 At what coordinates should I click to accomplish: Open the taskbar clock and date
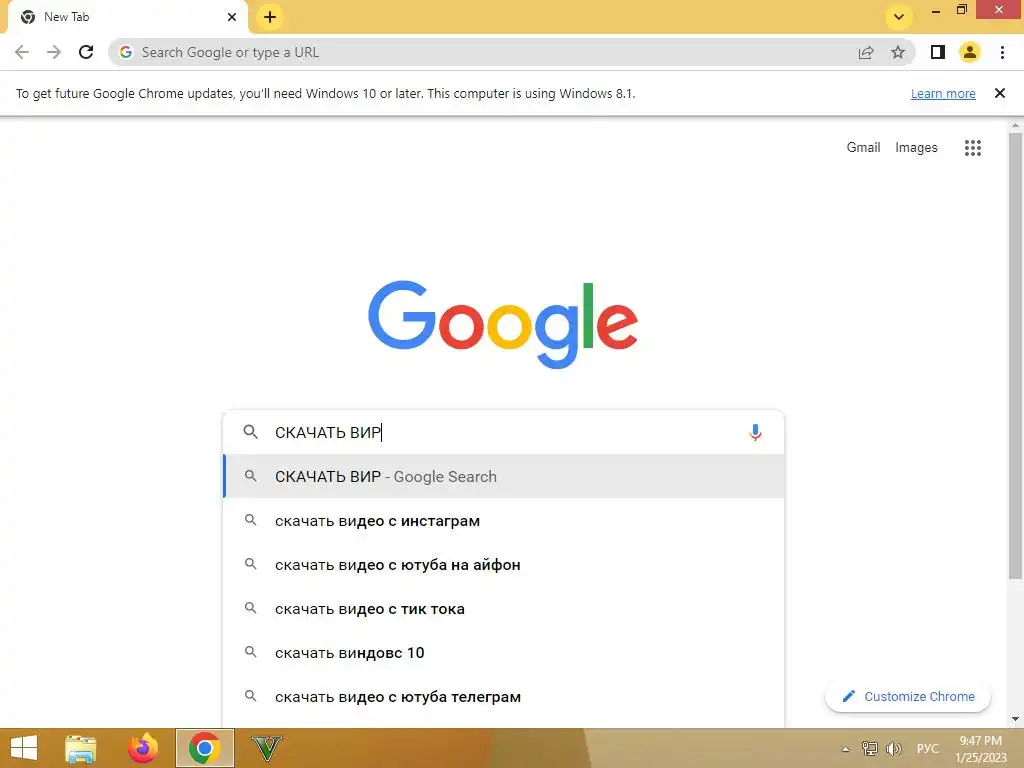[x=981, y=749]
